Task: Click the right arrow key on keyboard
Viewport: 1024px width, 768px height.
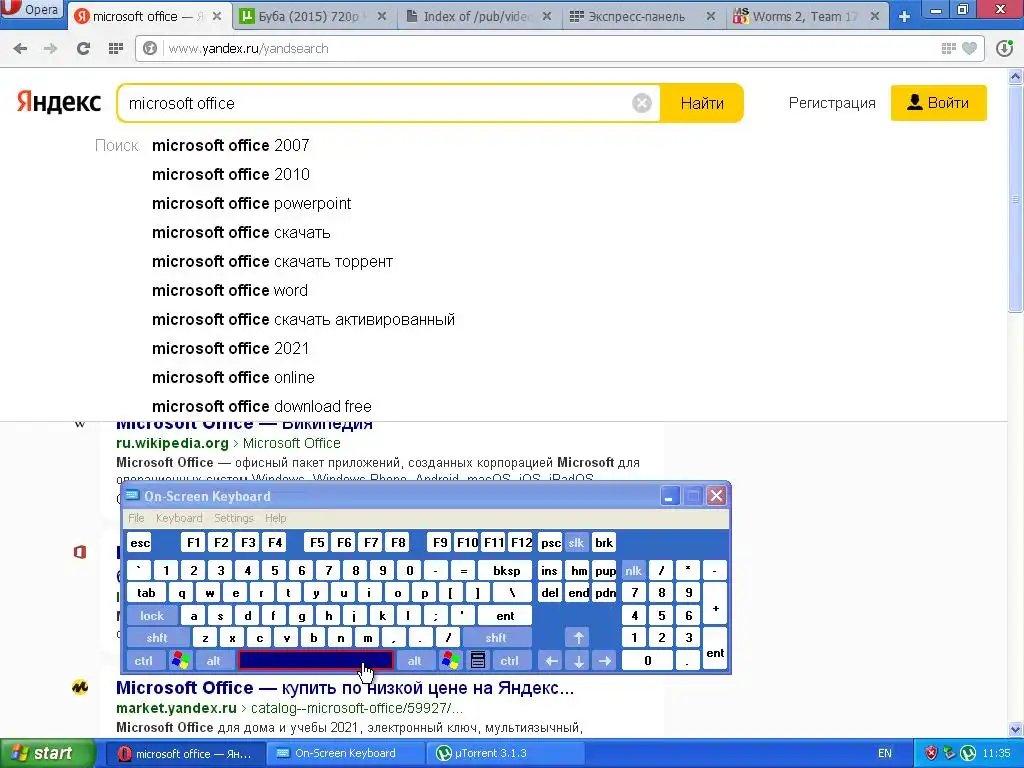Action: pos(605,661)
